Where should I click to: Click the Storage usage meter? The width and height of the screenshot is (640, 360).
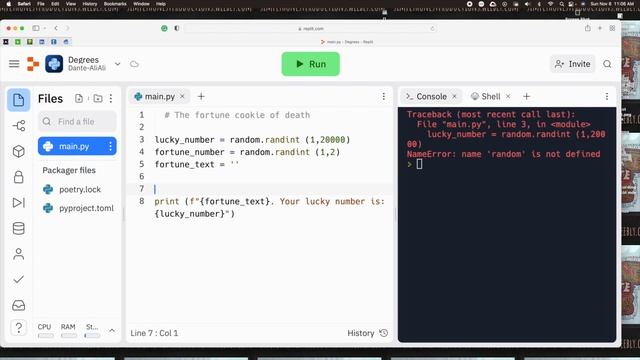[x=92, y=331]
